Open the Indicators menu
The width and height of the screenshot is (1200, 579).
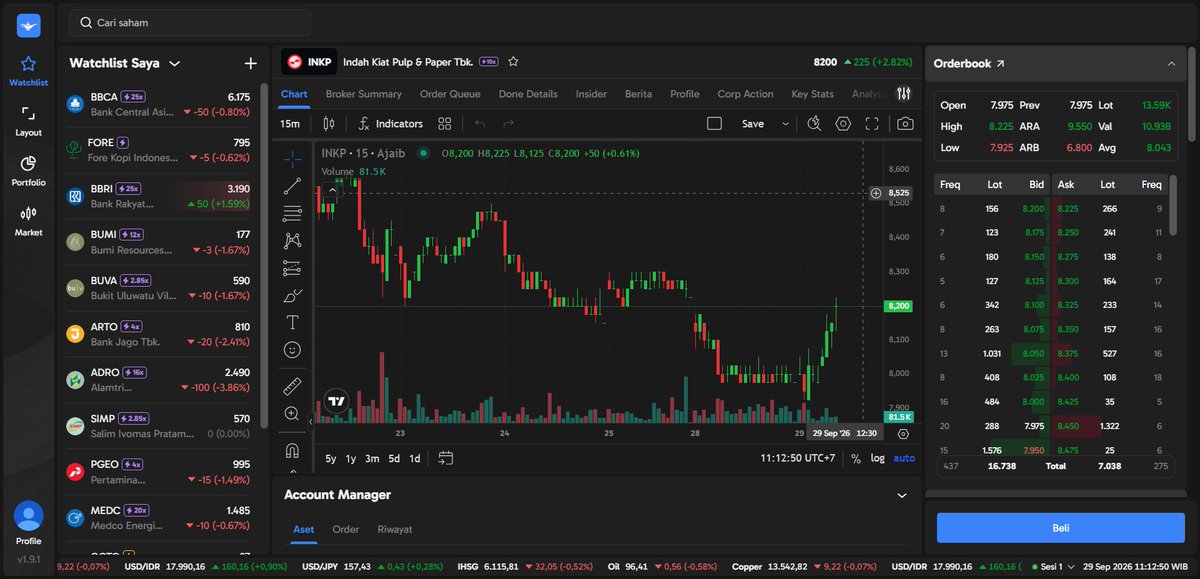click(390, 124)
